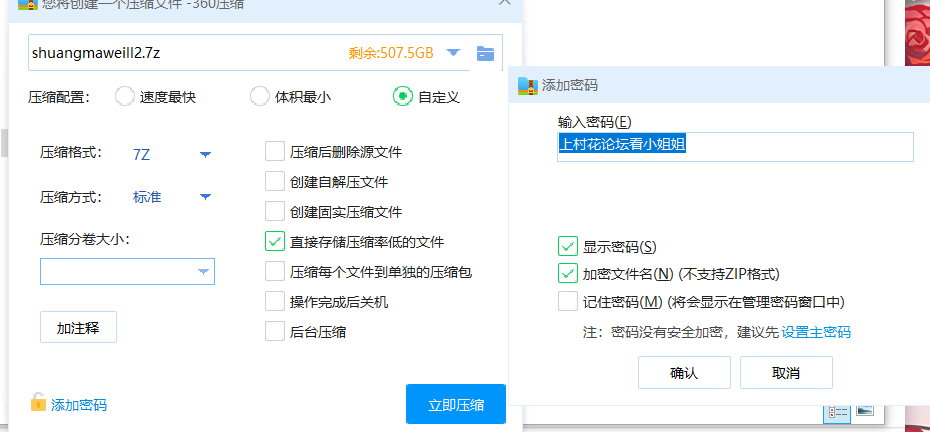Click the details list view icon in the background window
Screen dimensions: 930x432
(839, 412)
